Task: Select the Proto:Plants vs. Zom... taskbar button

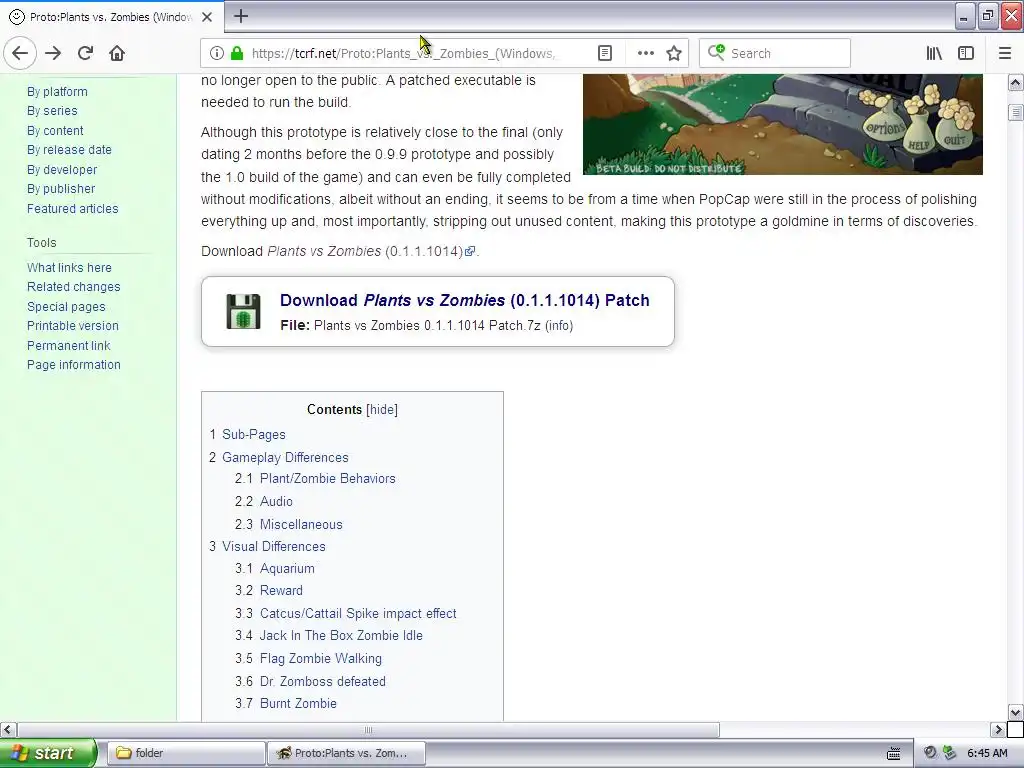Action: click(347, 753)
